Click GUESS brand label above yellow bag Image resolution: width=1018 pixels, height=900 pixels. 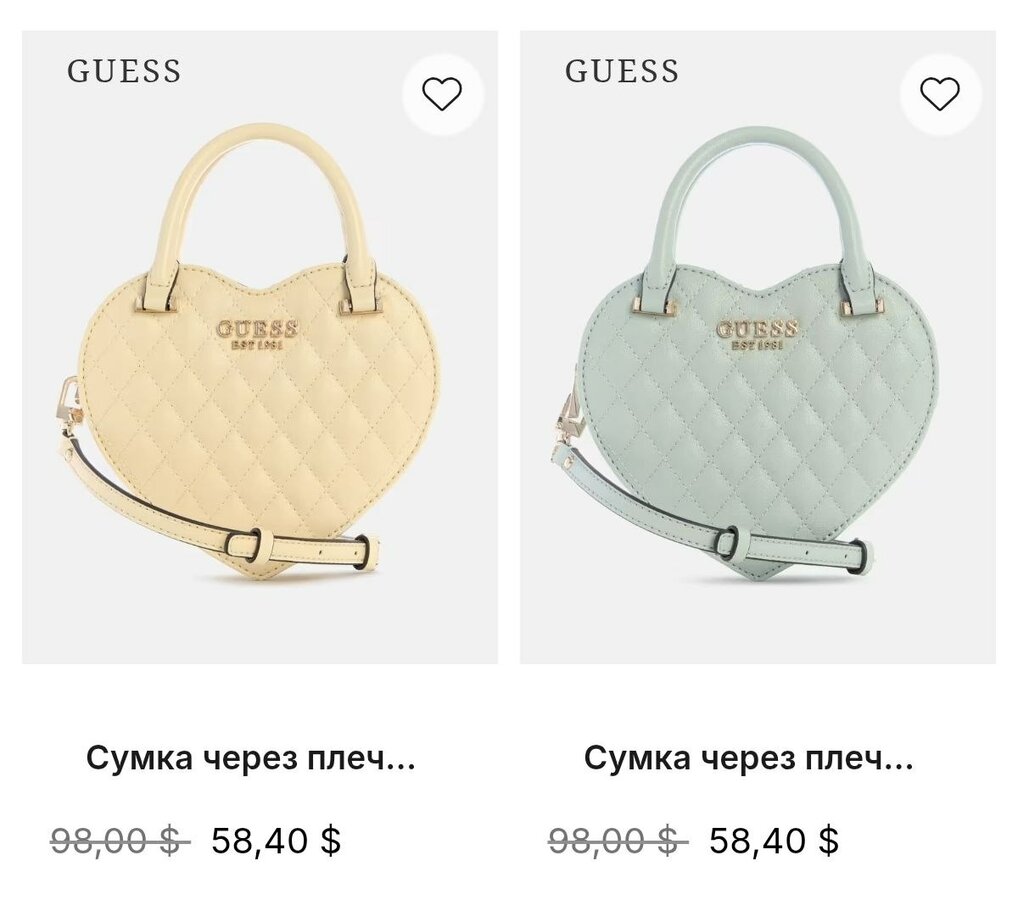point(124,72)
